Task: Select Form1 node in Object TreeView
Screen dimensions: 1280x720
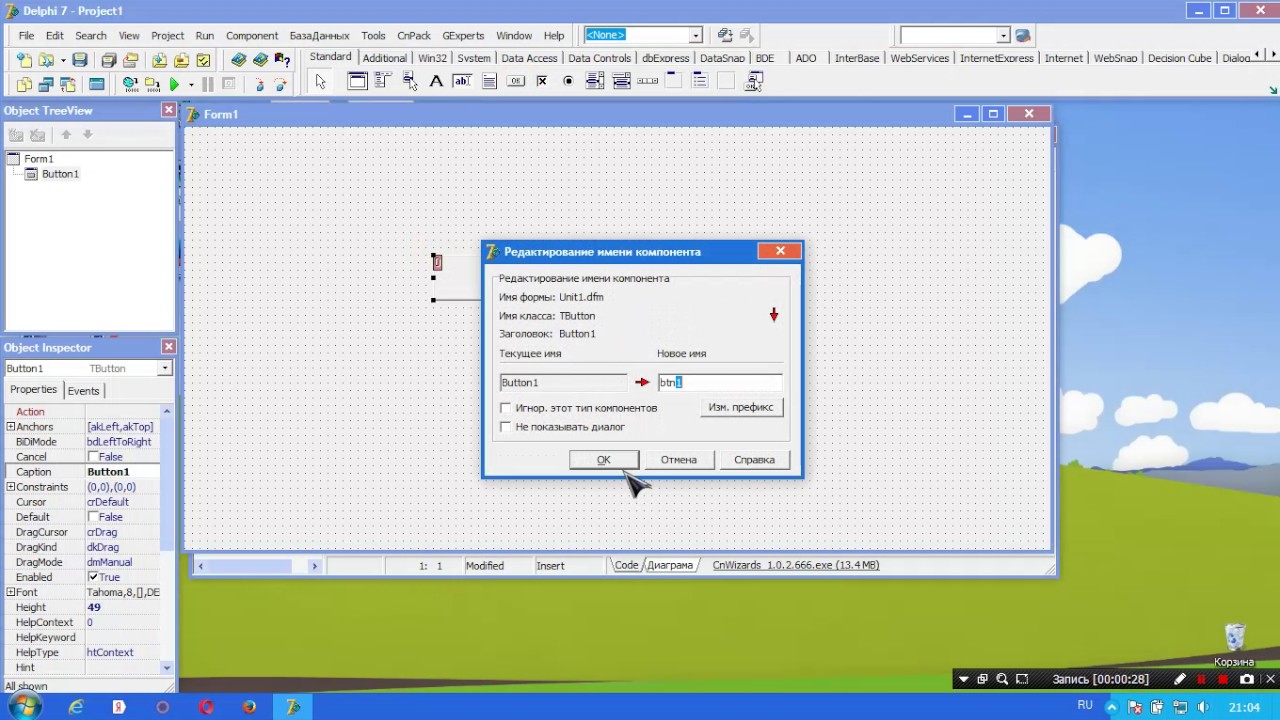Action: [x=39, y=159]
